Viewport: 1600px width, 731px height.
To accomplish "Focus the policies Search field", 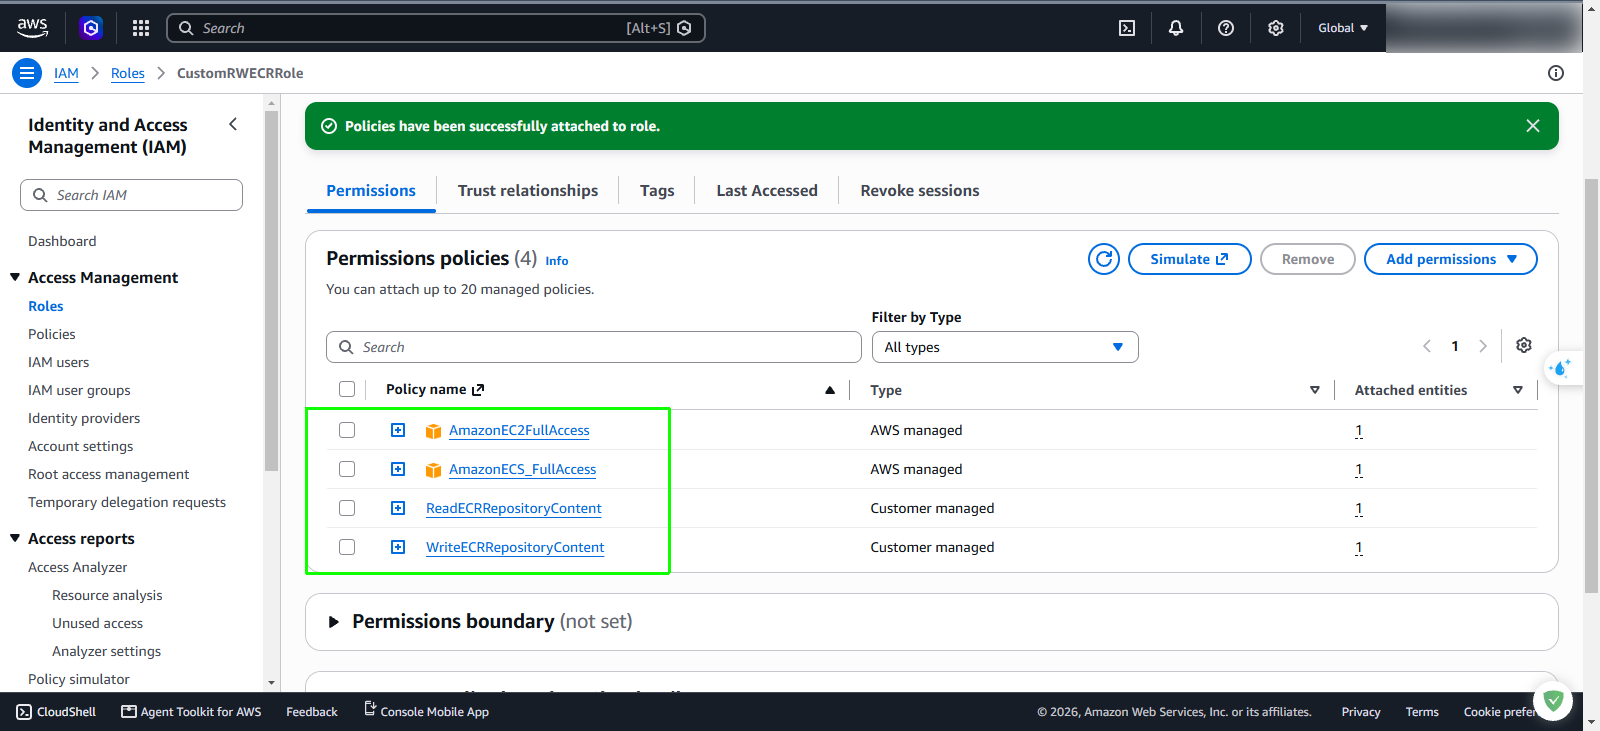I will pyautogui.click(x=594, y=347).
